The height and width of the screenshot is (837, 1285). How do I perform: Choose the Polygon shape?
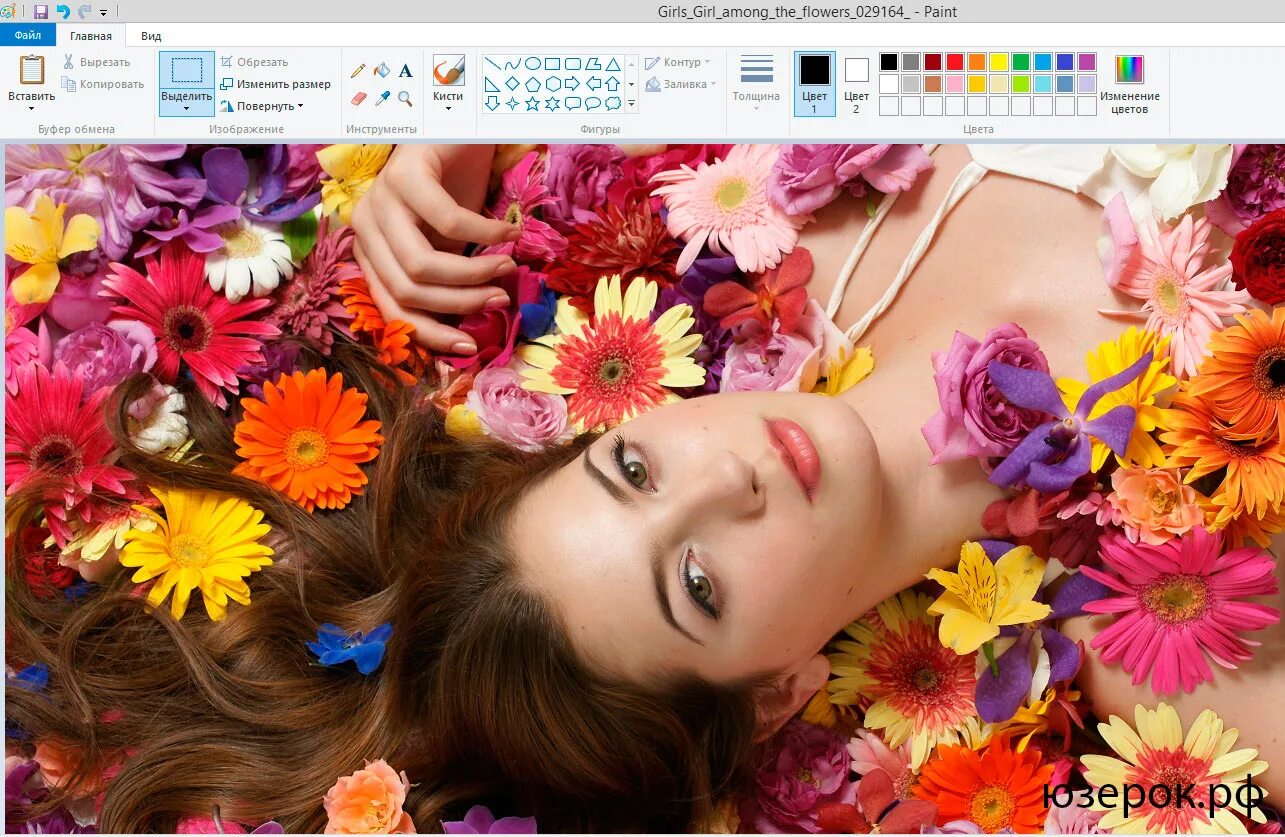[x=592, y=64]
